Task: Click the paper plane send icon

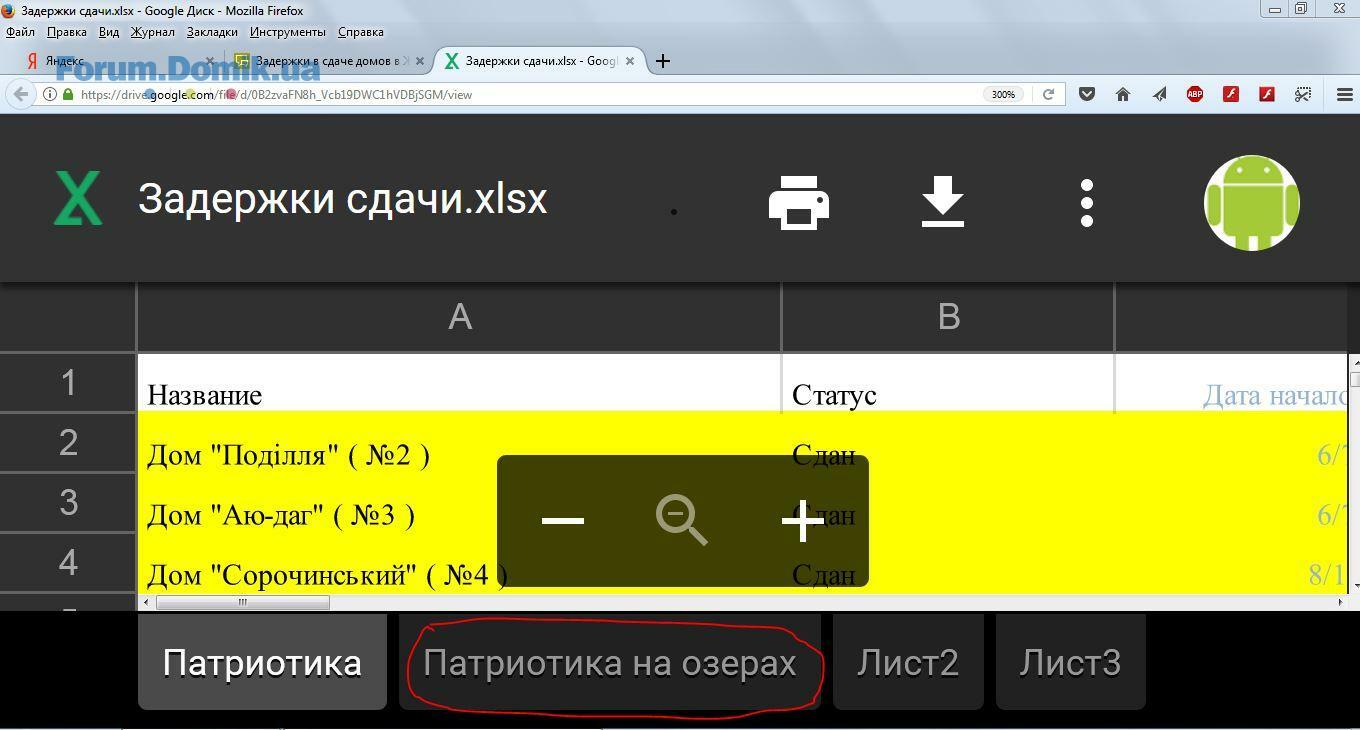Action: tap(1159, 94)
